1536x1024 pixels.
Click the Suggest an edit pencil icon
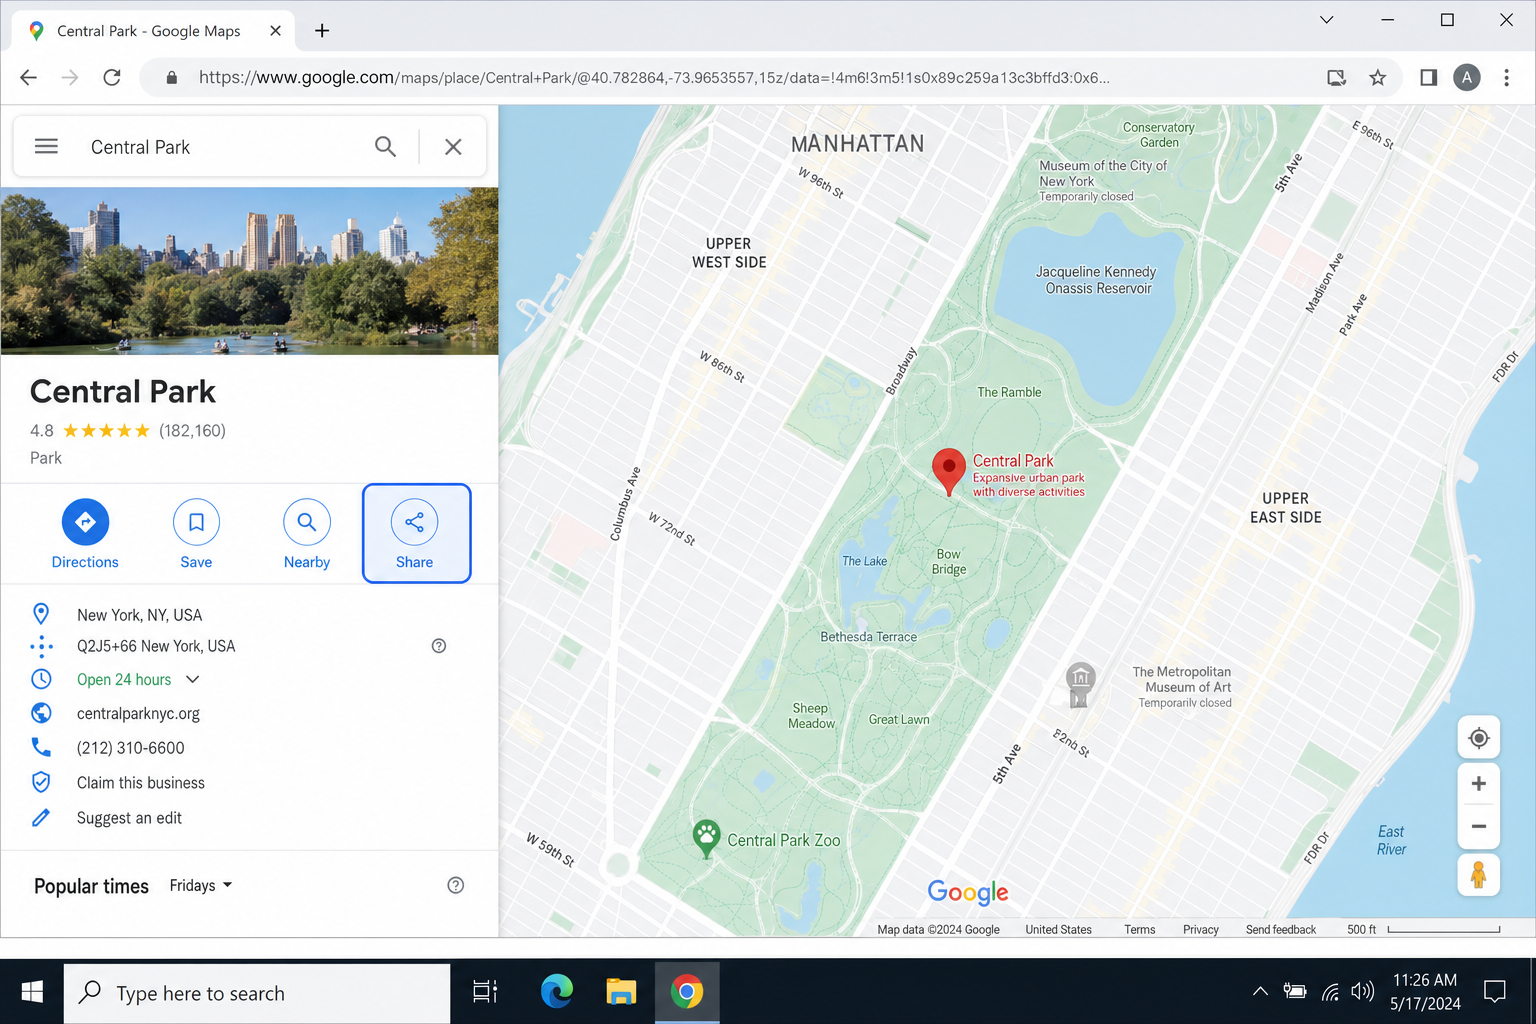coord(41,817)
